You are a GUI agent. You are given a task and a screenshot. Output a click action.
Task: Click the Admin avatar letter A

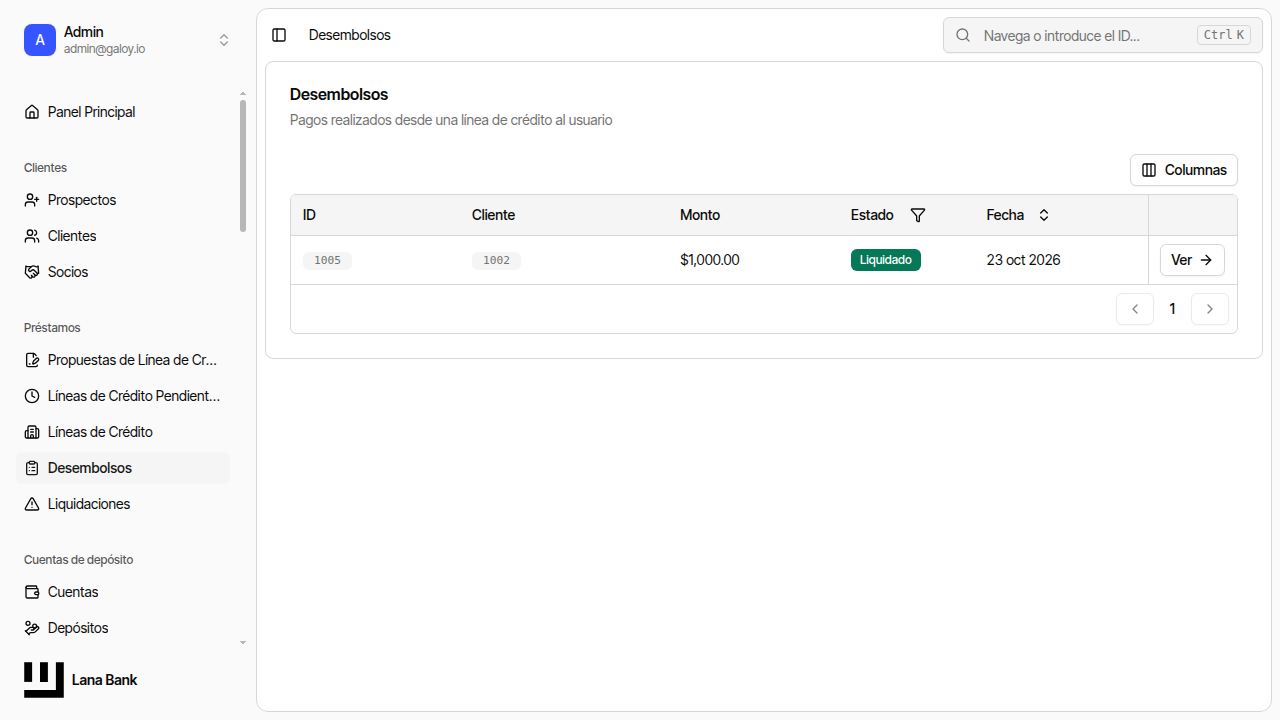(x=40, y=40)
